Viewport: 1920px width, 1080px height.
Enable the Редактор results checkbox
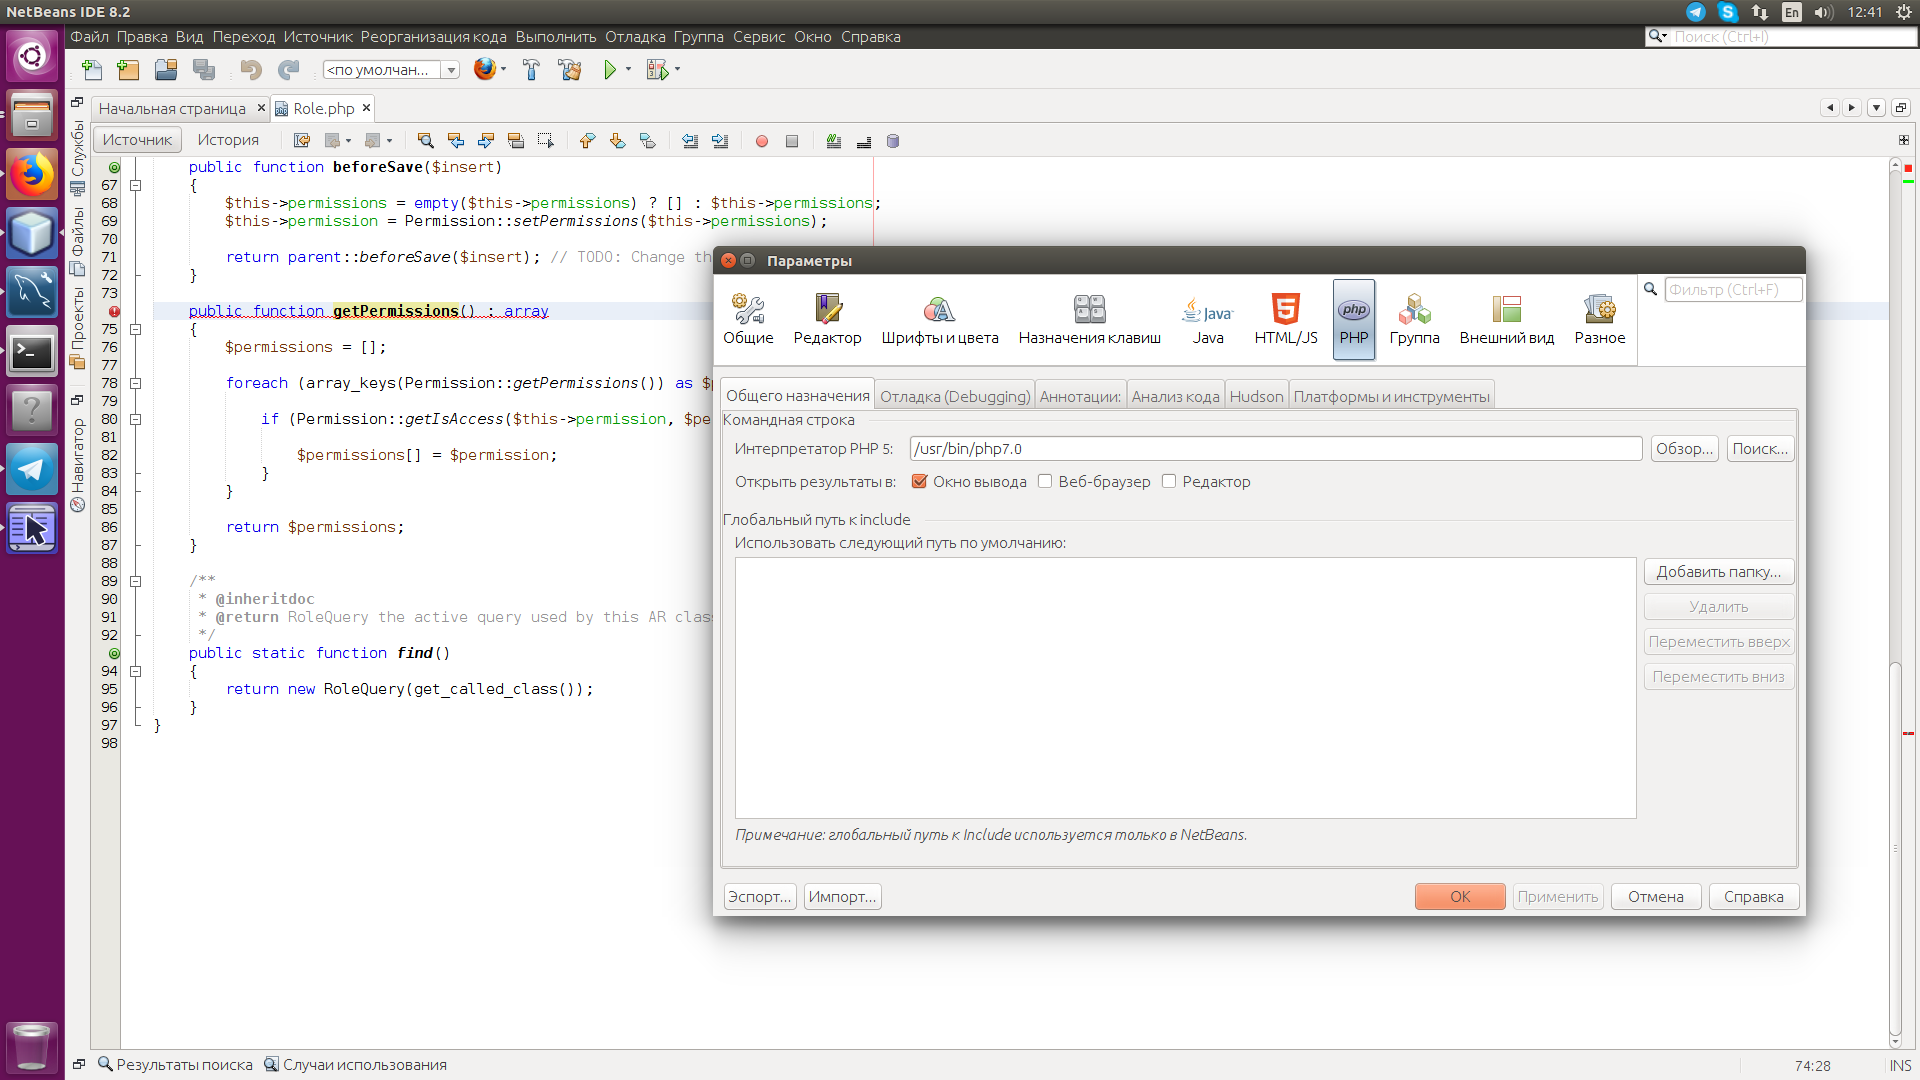tap(1169, 481)
